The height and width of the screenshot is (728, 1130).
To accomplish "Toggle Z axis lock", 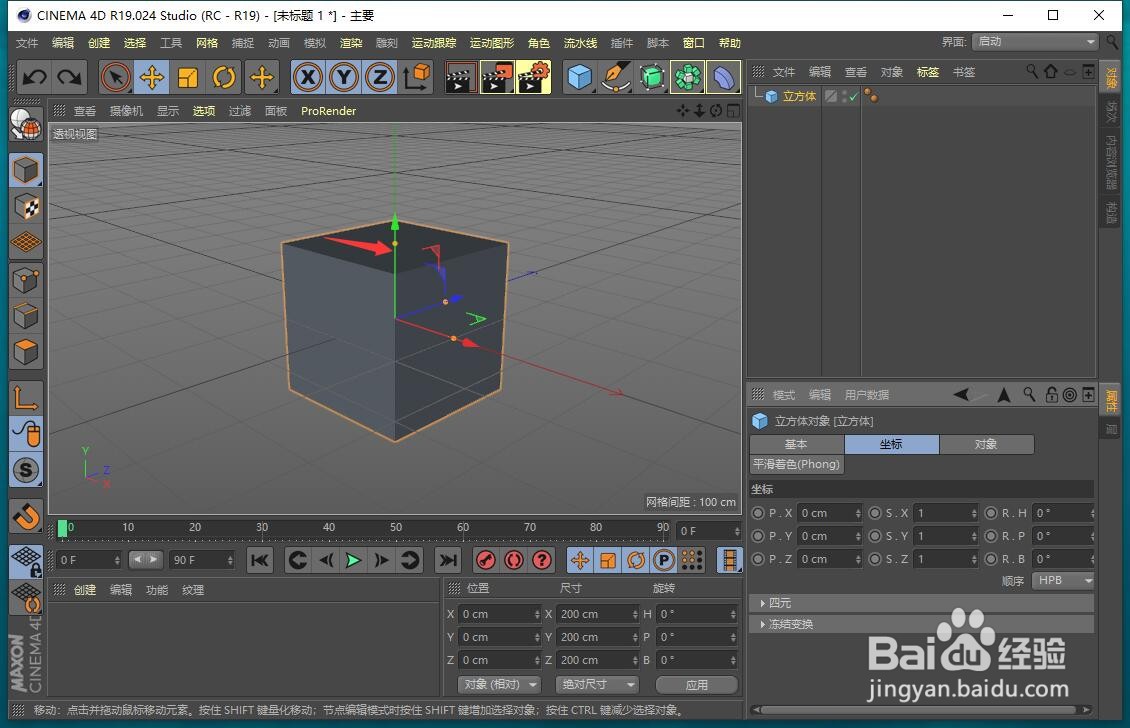I will (x=381, y=77).
